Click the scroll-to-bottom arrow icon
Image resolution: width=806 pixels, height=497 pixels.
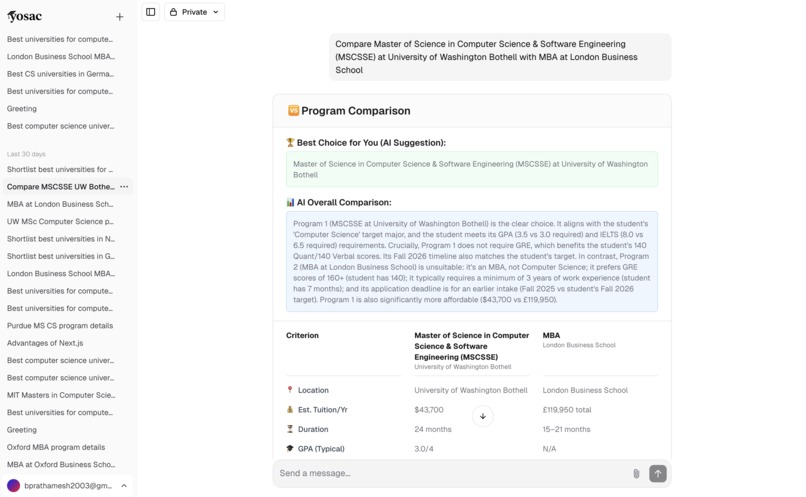483,416
